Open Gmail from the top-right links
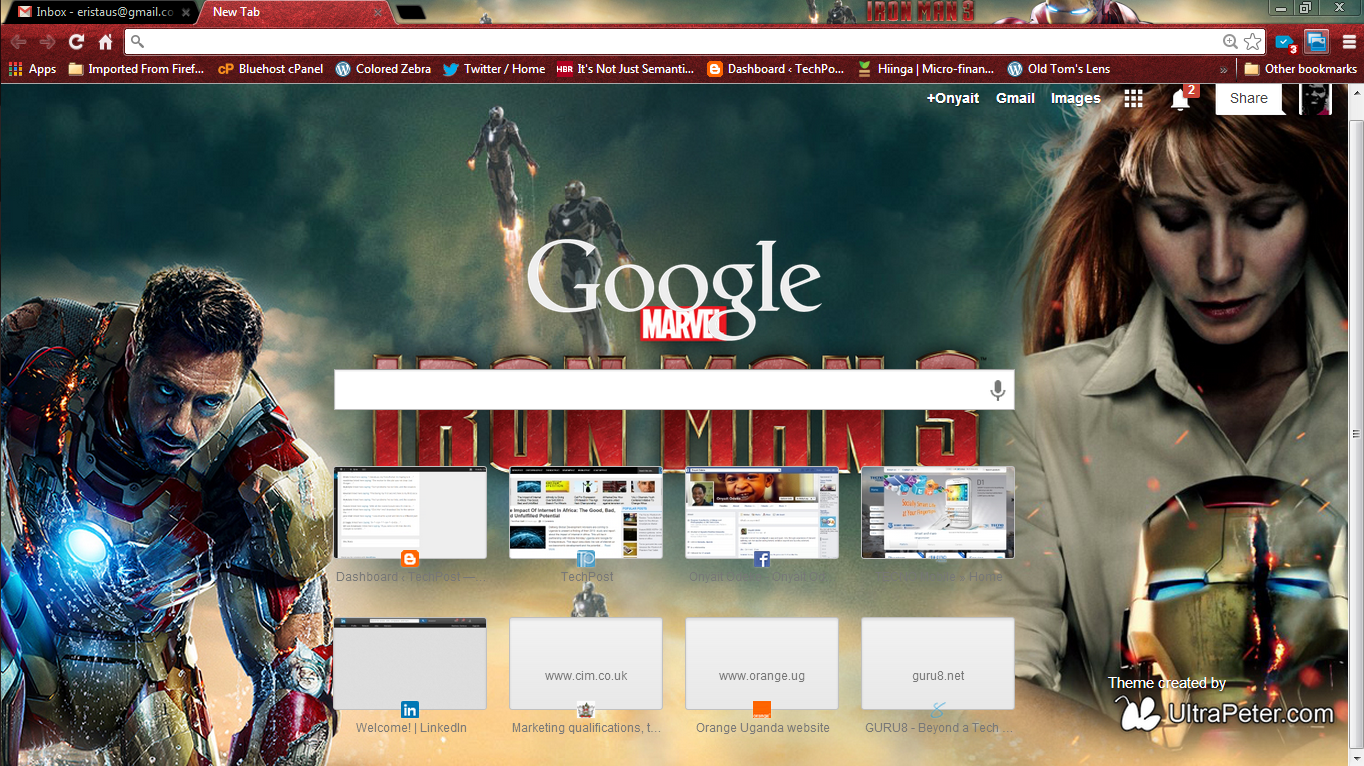This screenshot has height=766, width=1364. coord(1015,98)
